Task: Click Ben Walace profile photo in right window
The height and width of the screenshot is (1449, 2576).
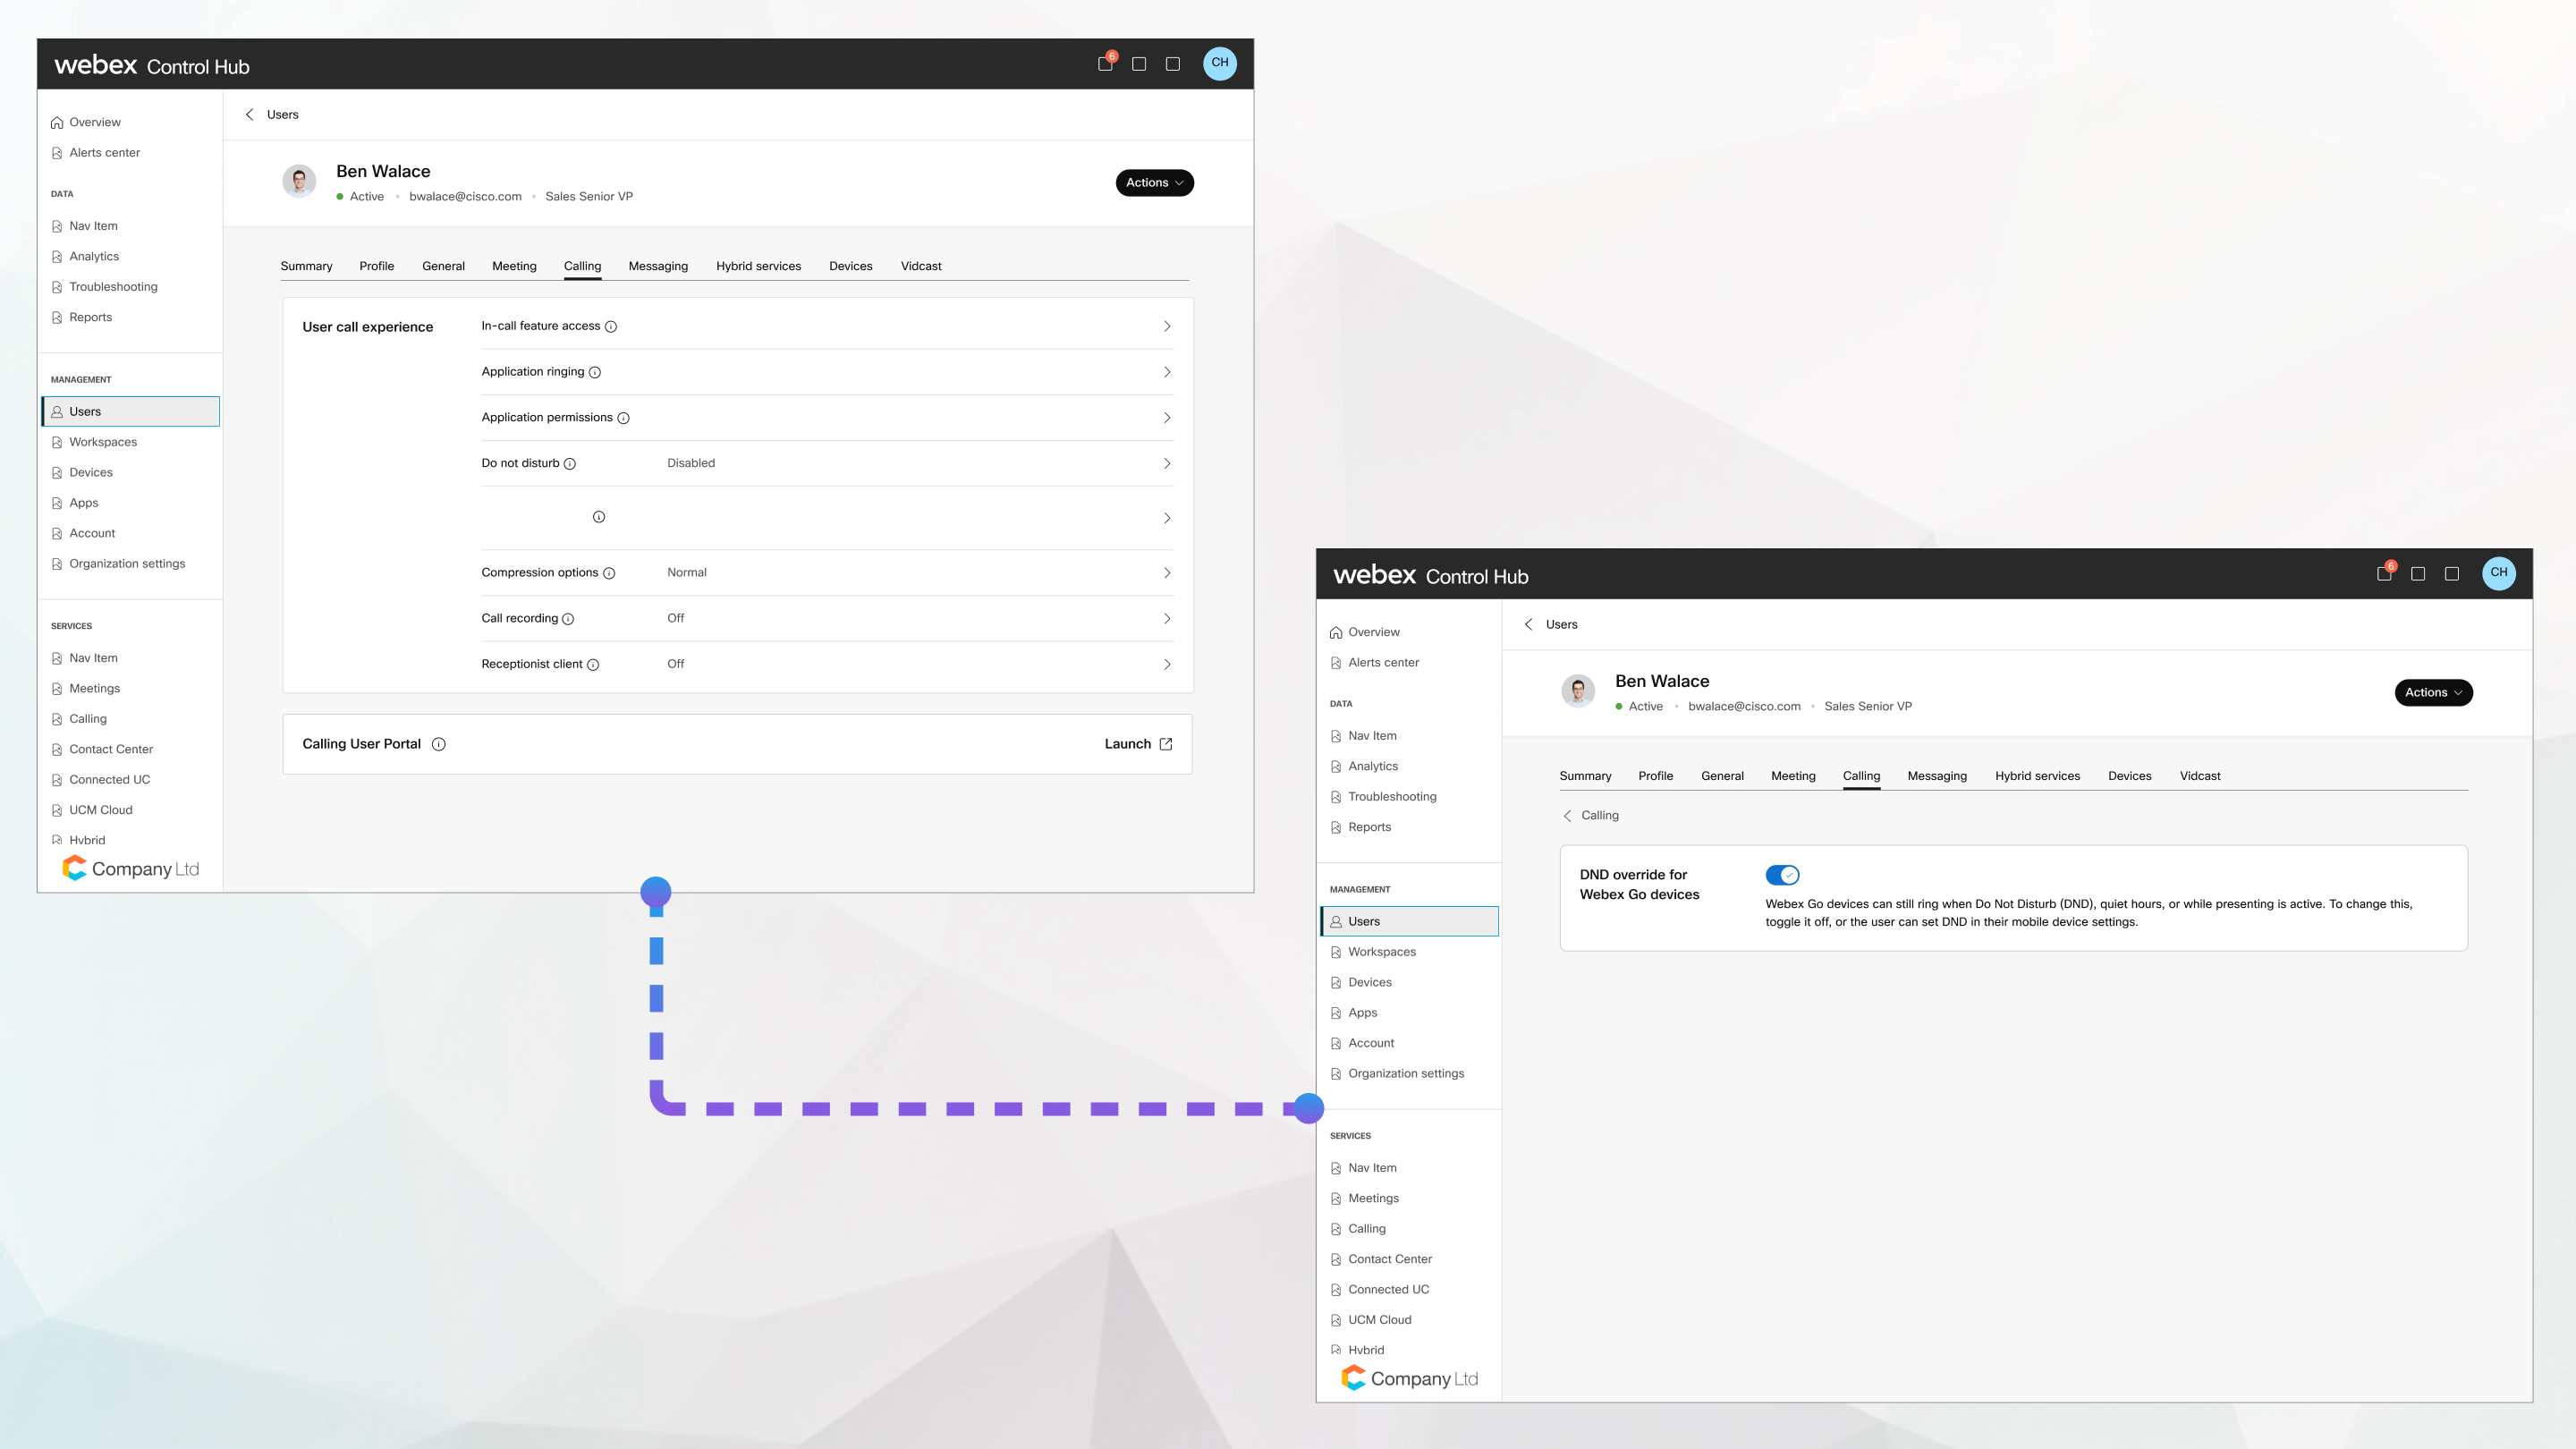Action: 1578,691
